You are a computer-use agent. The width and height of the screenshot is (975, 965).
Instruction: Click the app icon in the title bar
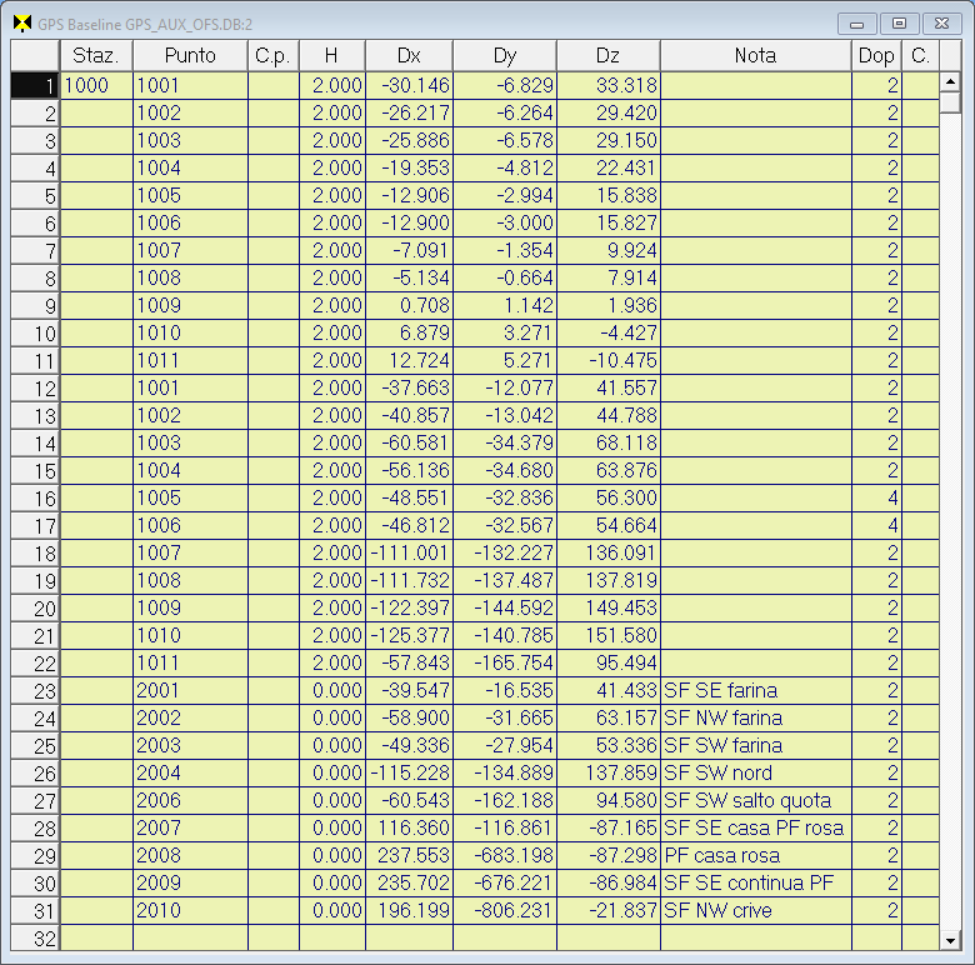click(x=22, y=24)
